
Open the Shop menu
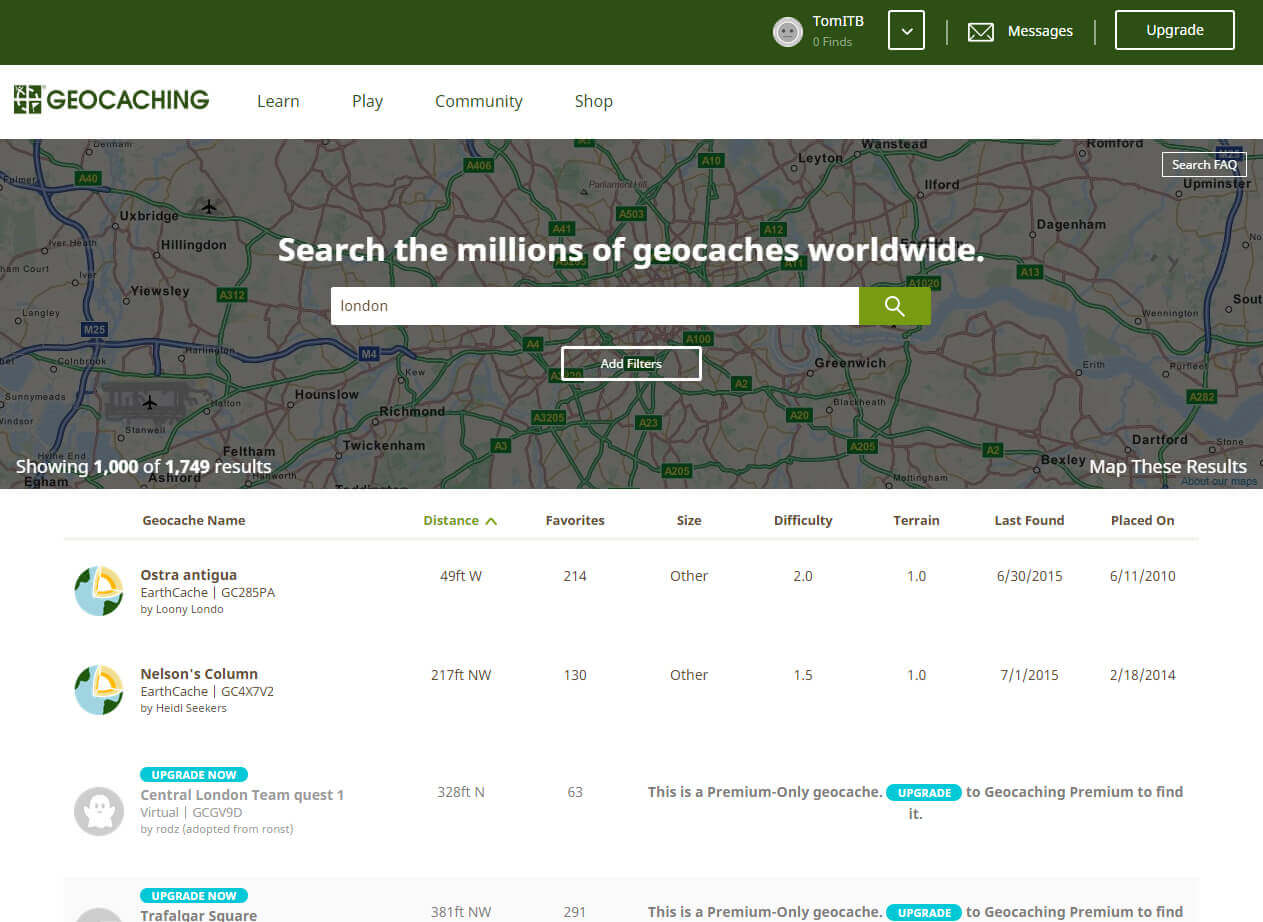pyautogui.click(x=593, y=101)
